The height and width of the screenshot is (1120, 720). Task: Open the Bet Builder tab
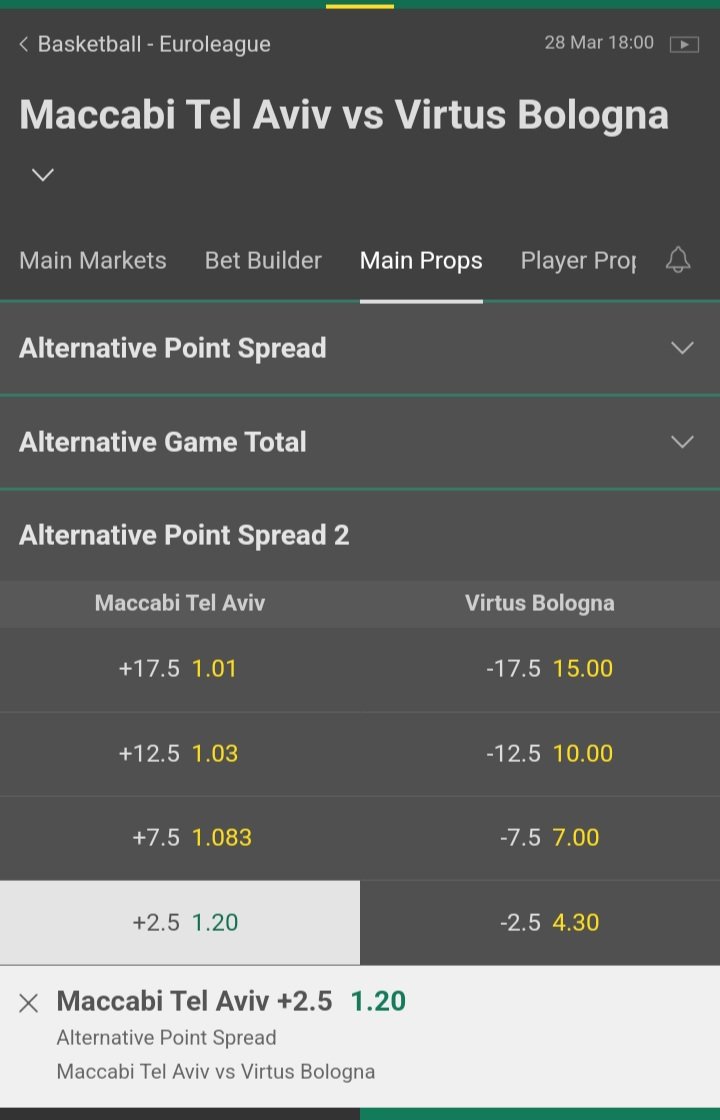[x=263, y=261]
